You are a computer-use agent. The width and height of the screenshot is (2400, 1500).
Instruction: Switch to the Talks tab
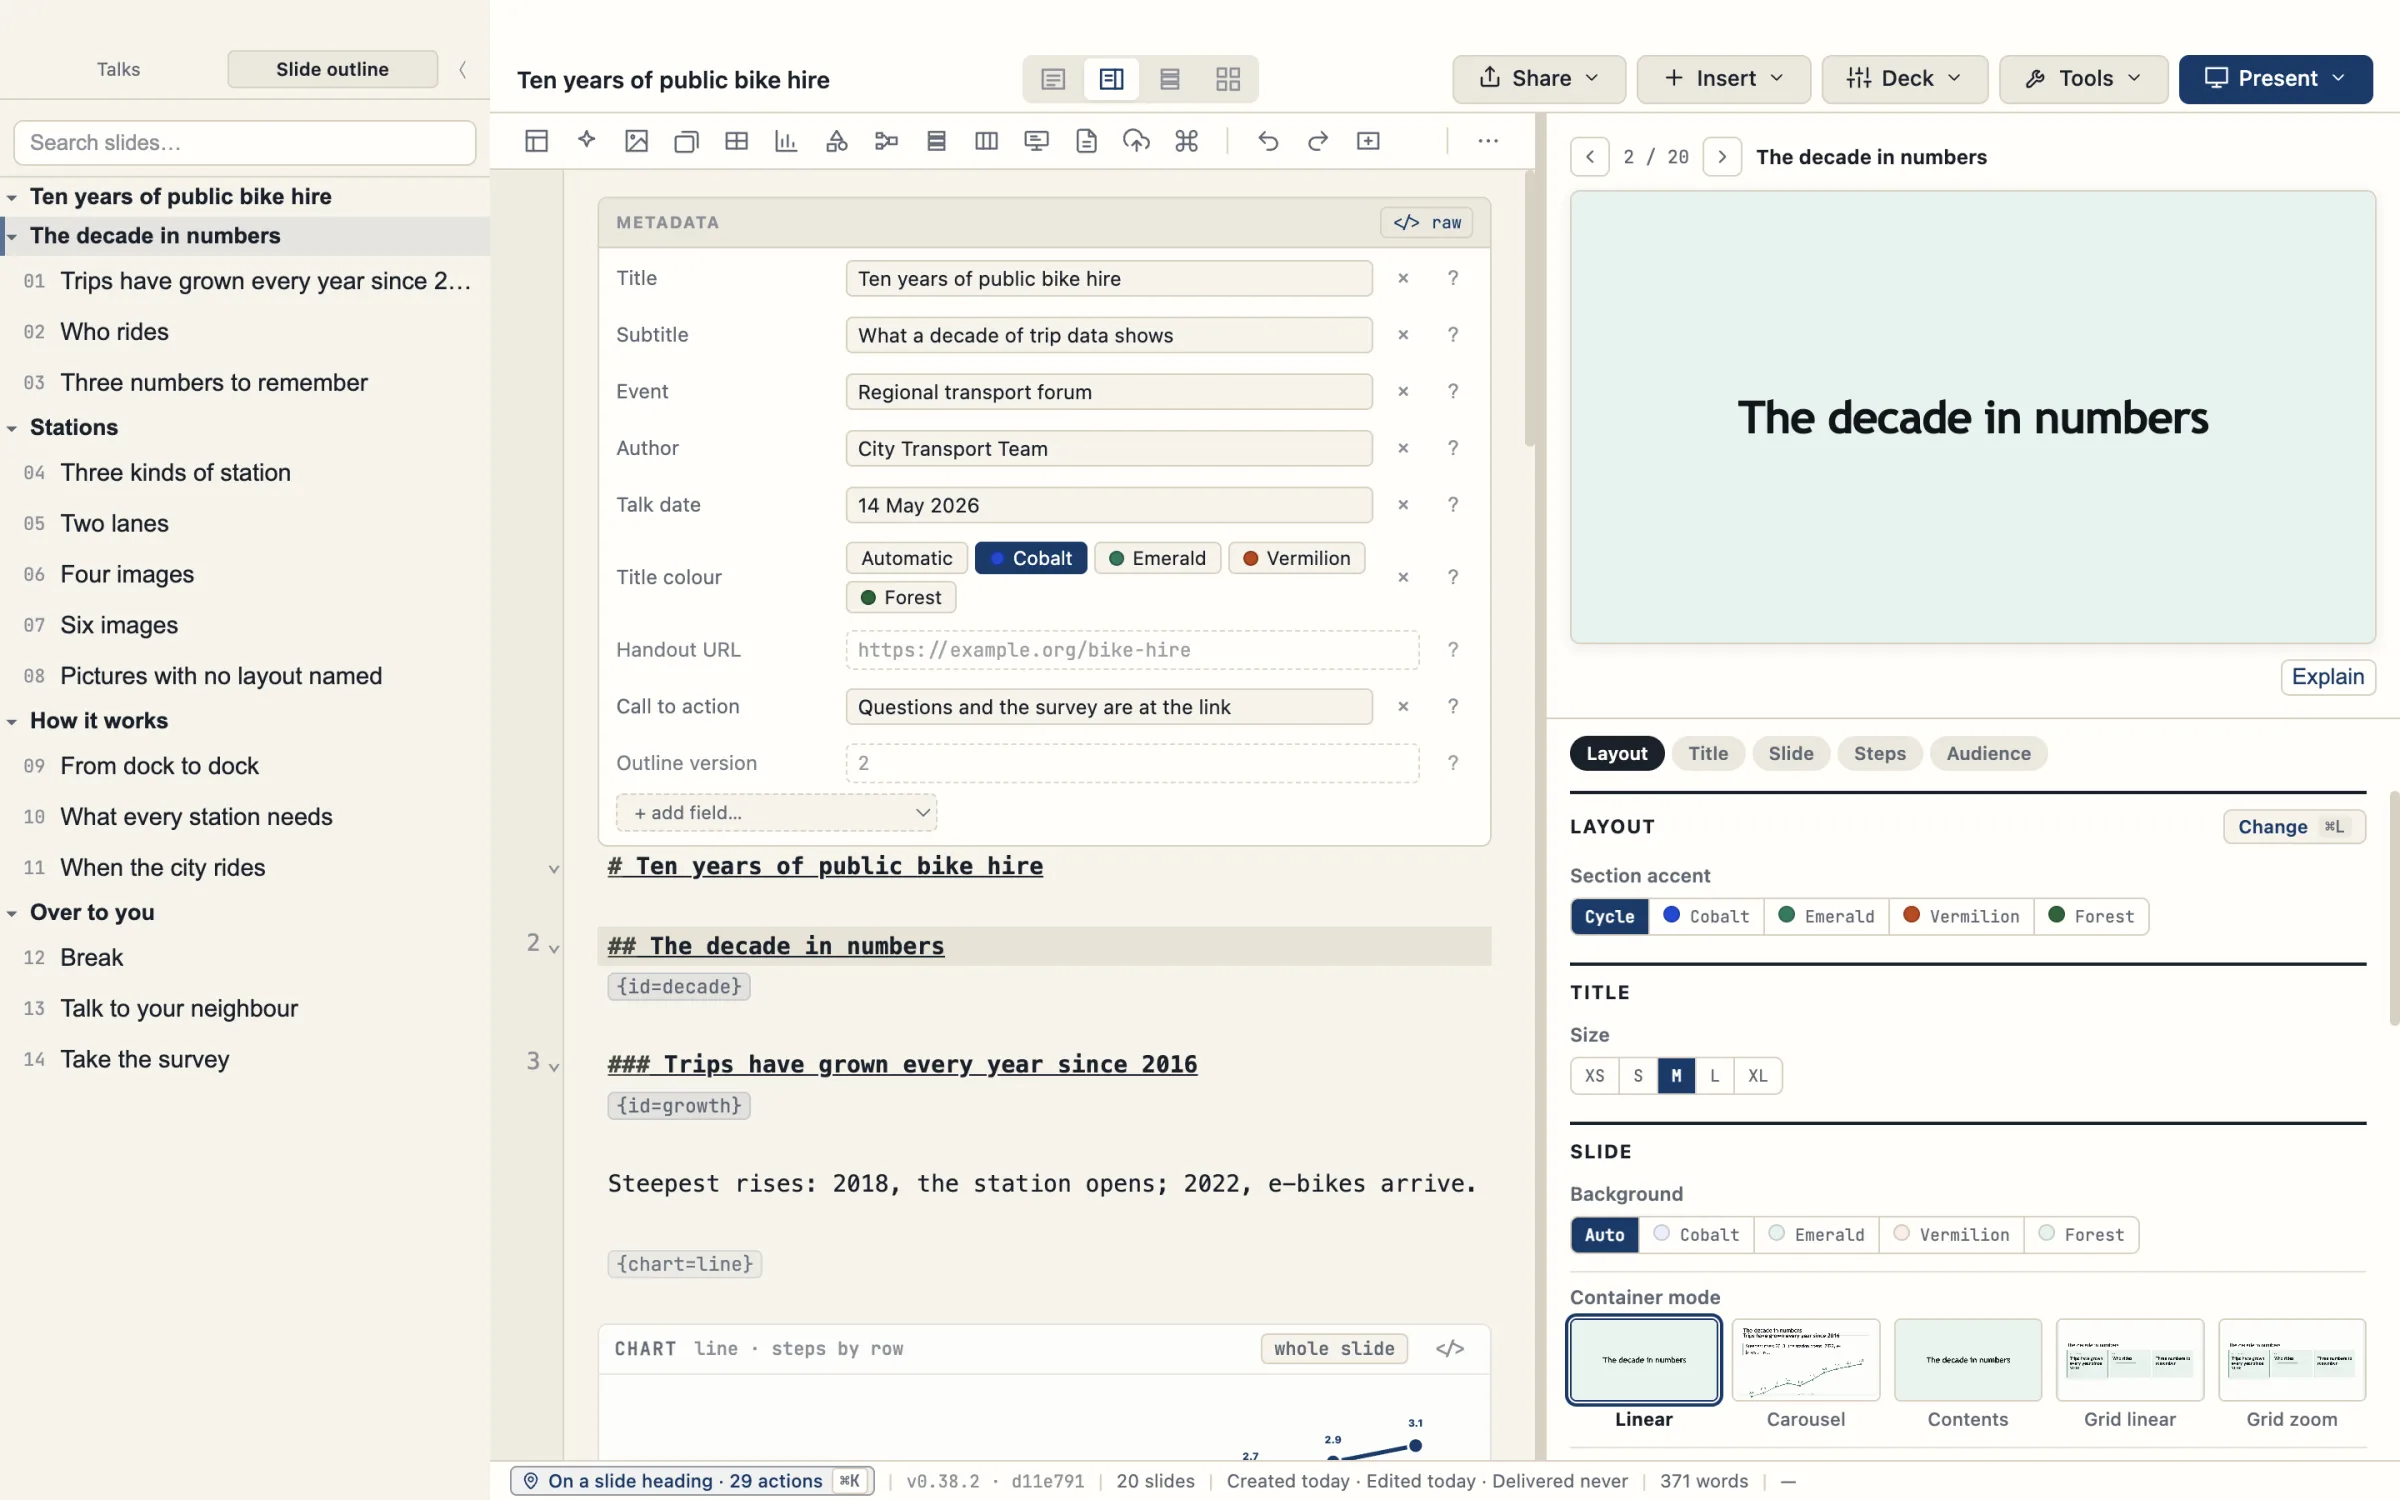click(118, 69)
